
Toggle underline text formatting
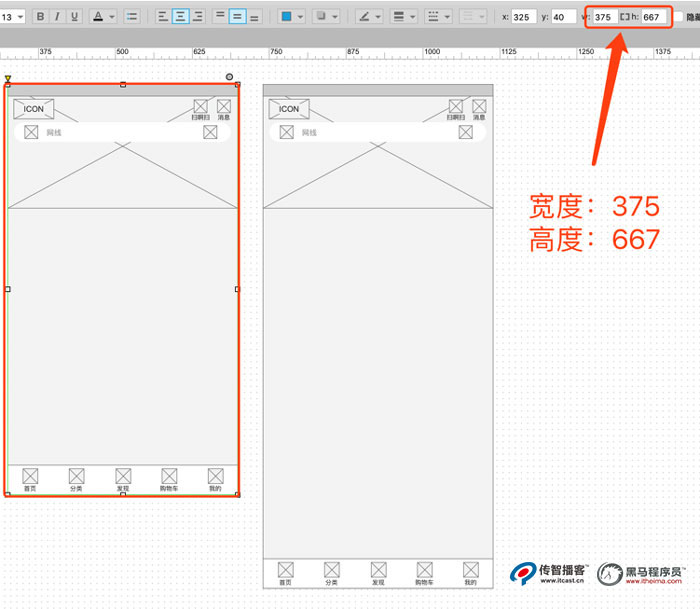(x=74, y=17)
